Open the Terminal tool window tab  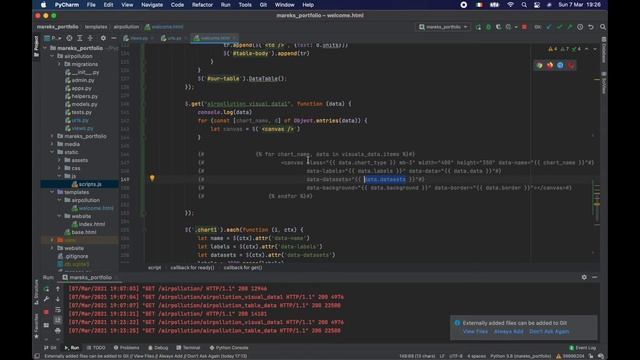(188, 348)
